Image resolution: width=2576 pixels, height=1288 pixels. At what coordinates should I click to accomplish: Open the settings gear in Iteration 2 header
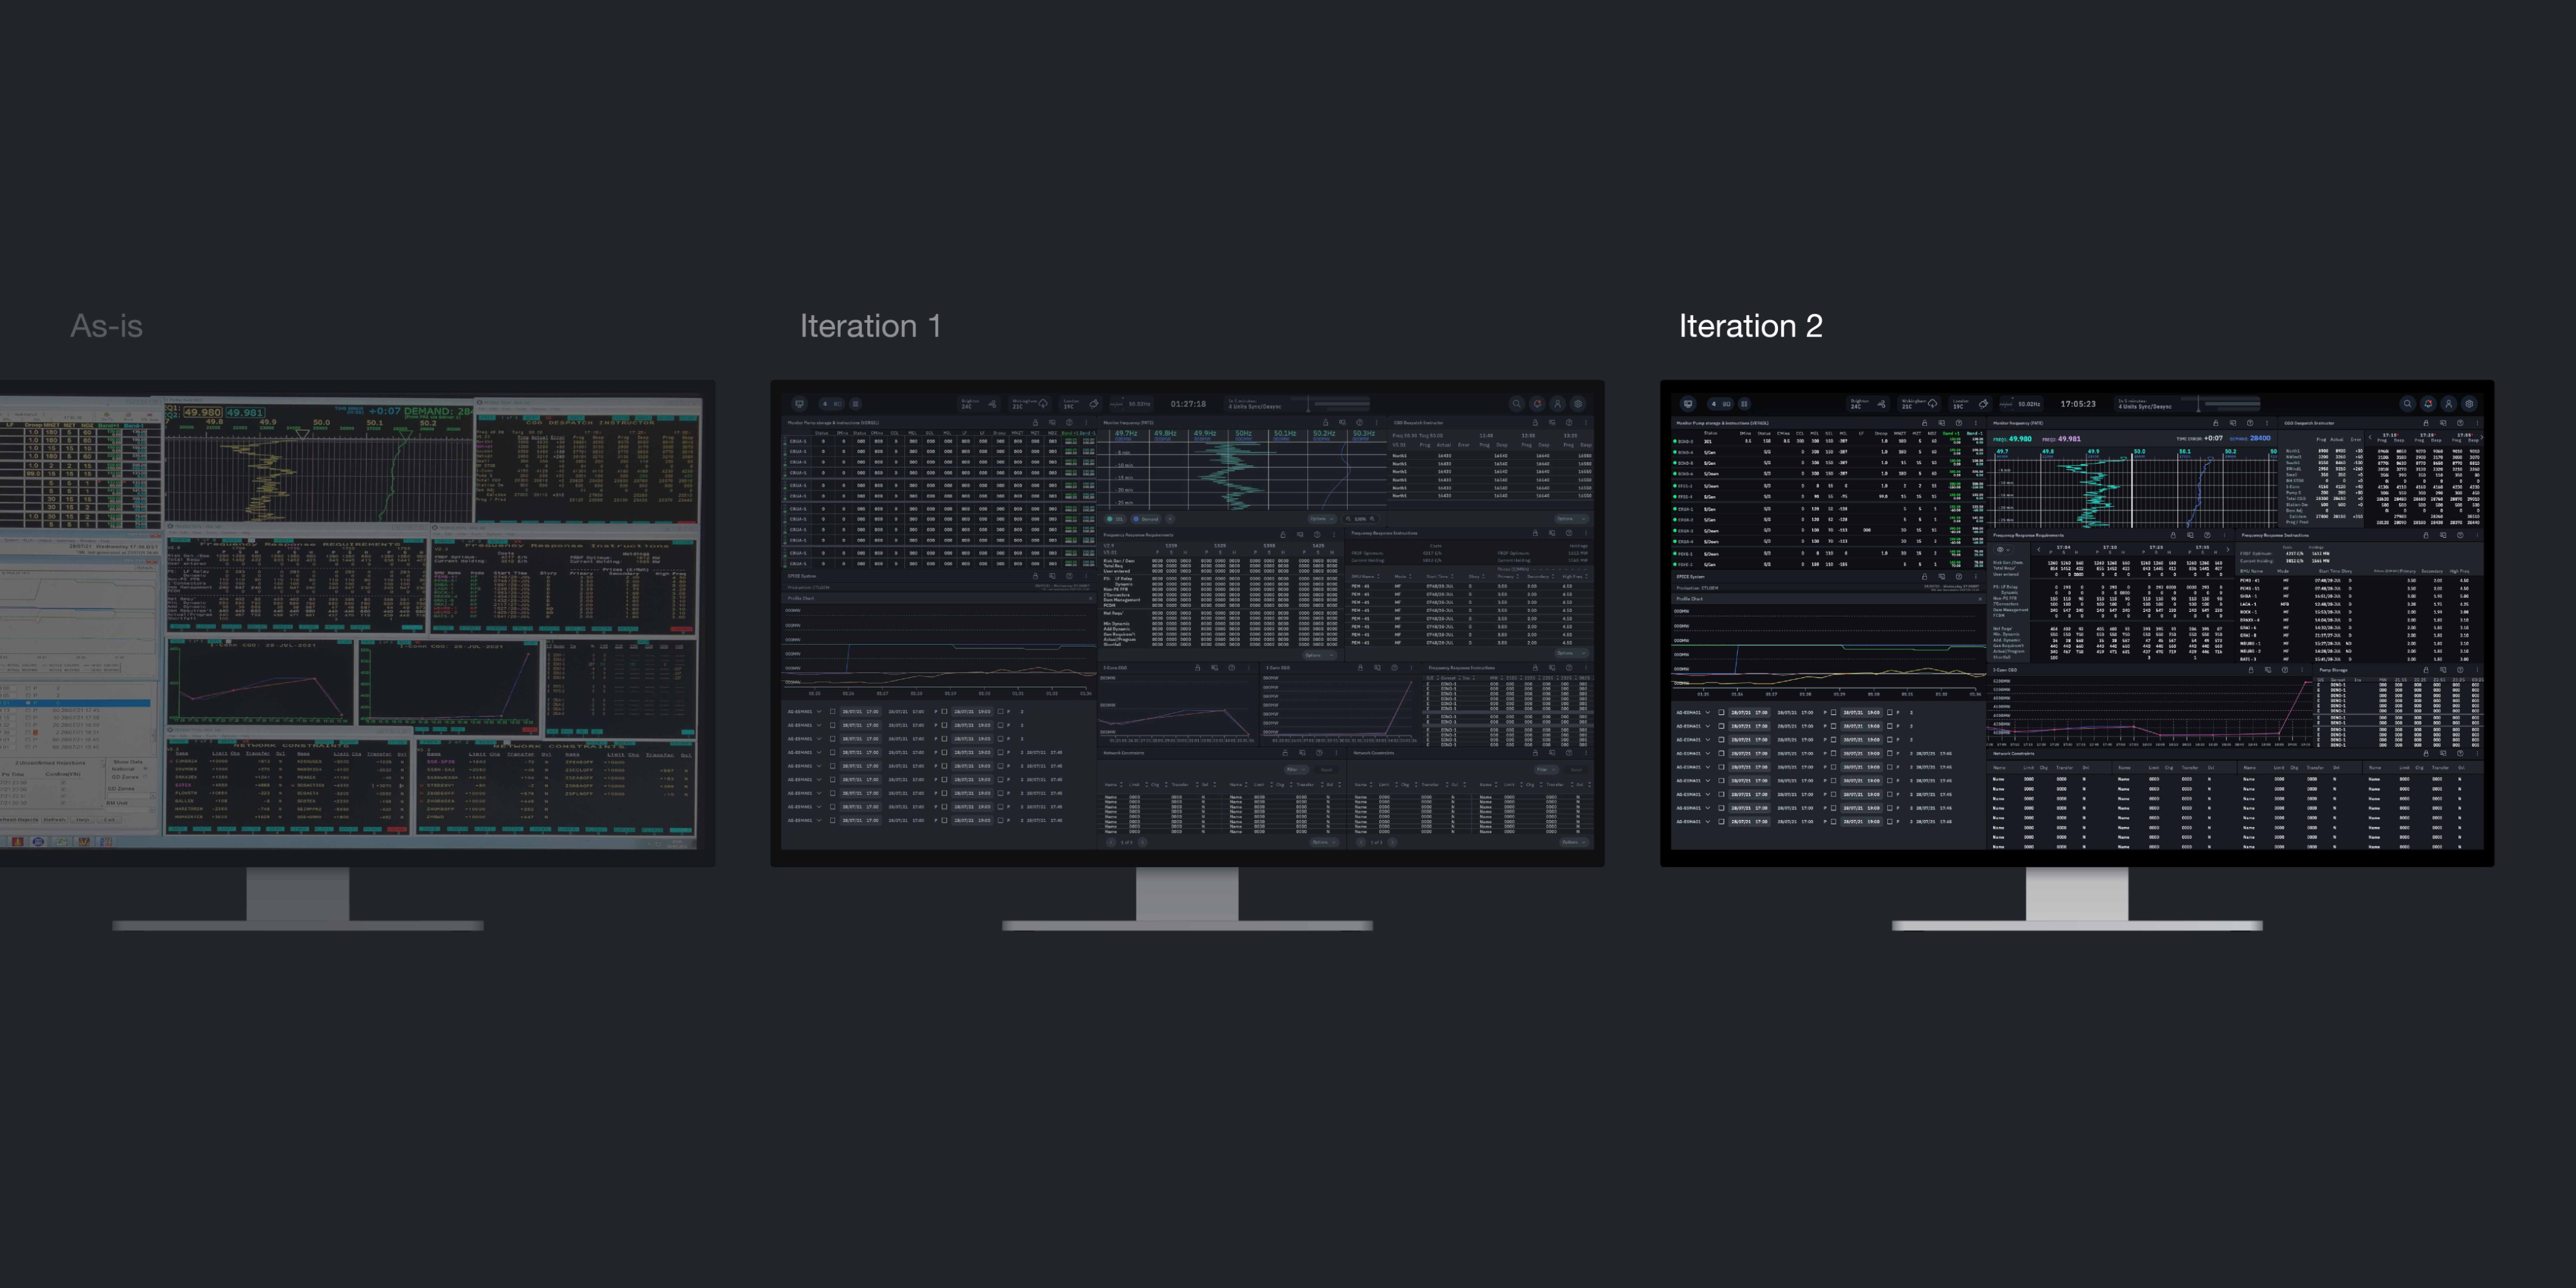point(2469,404)
